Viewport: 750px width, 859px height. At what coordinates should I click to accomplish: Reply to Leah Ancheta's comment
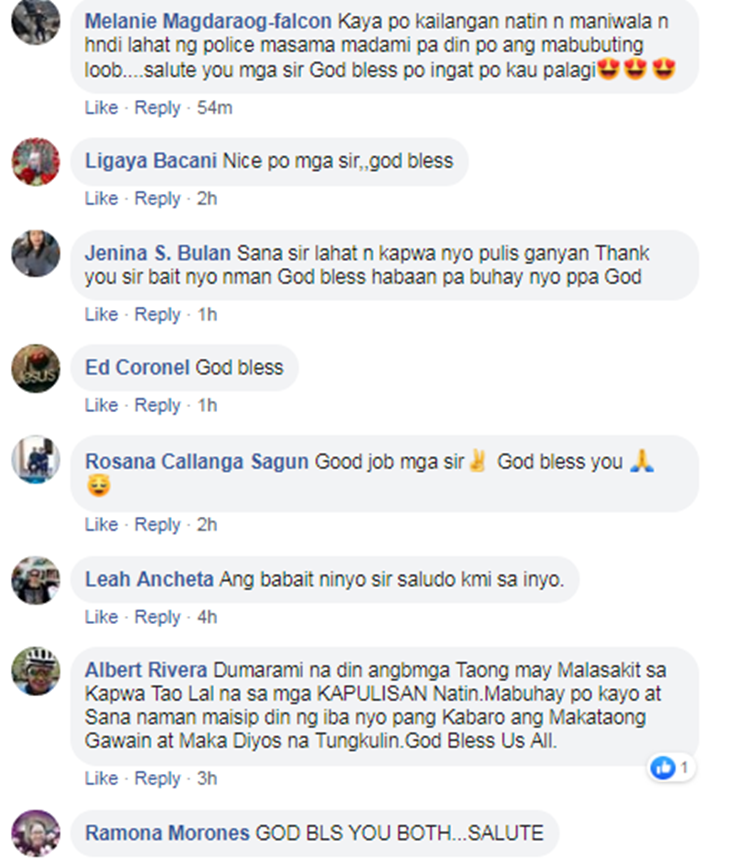pyautogui.click(x=157, y=617)
